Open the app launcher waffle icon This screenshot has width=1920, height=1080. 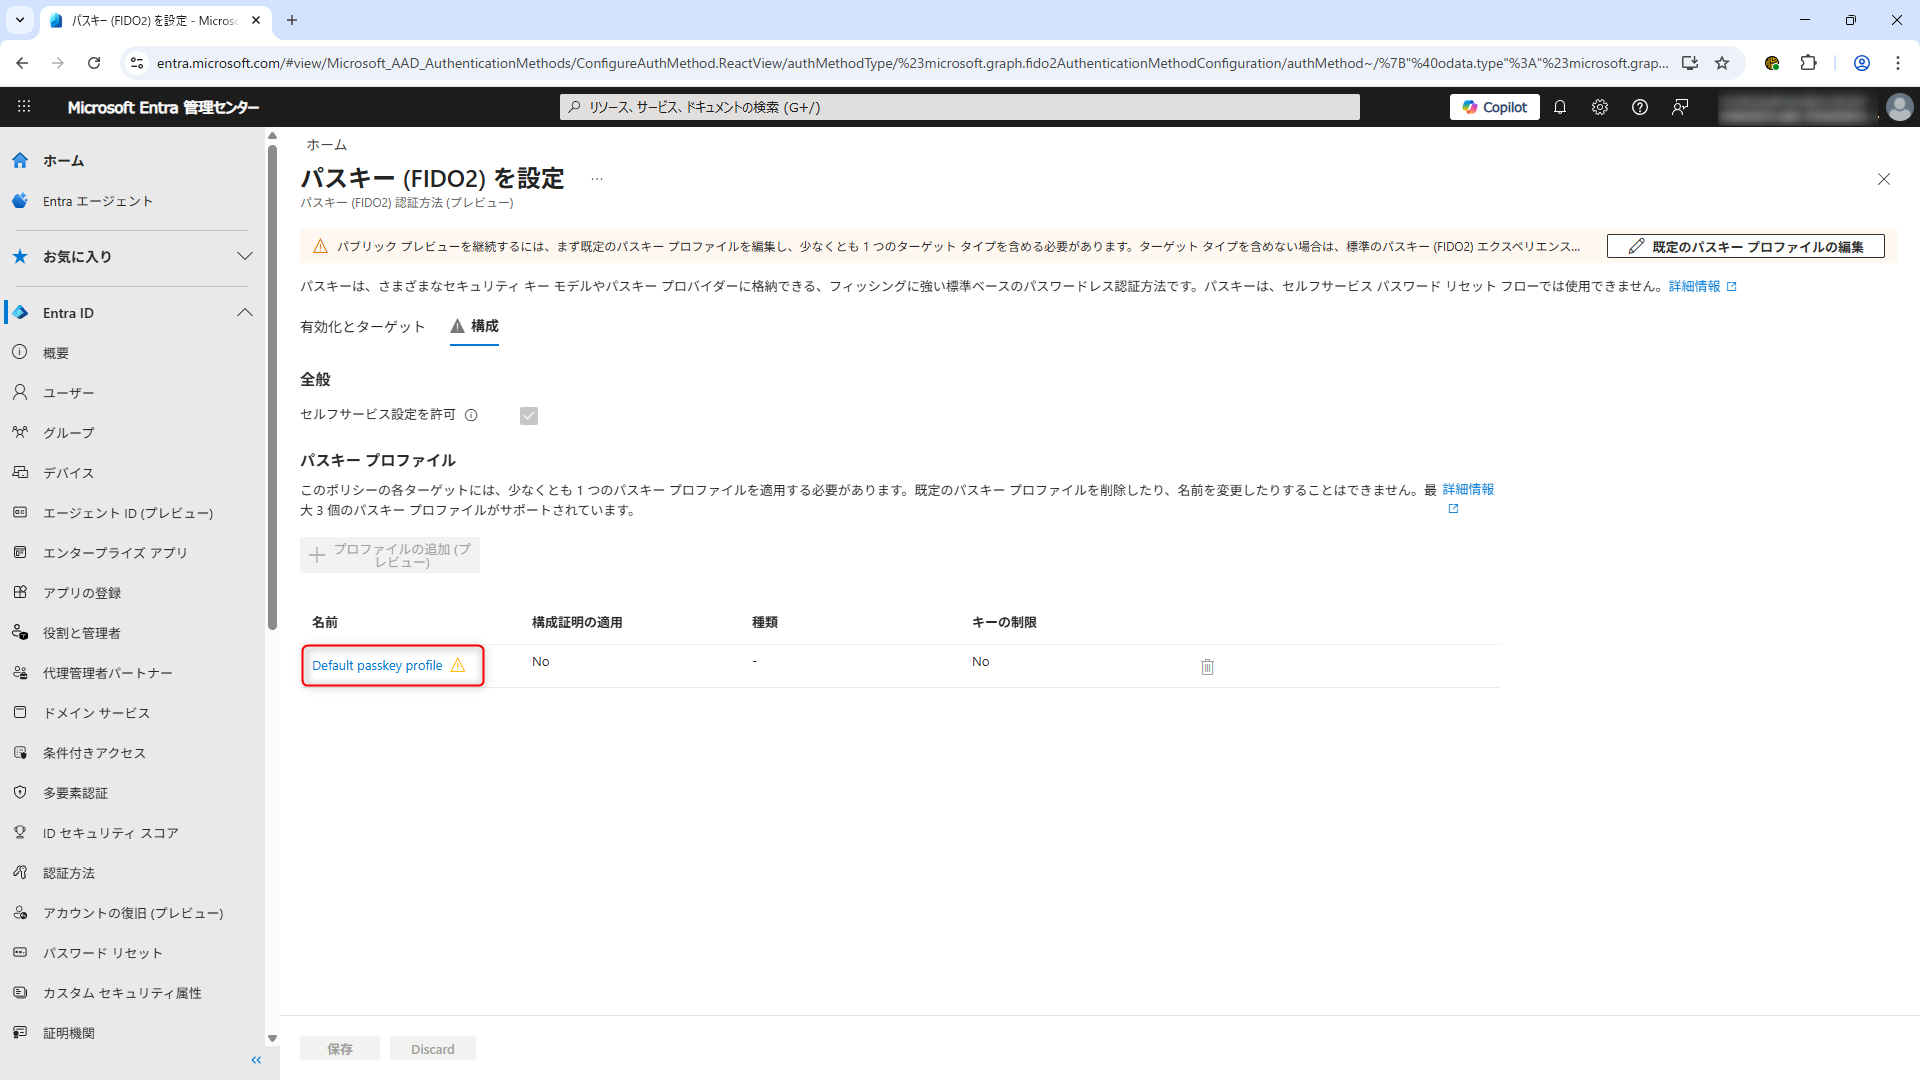(24, 107)
